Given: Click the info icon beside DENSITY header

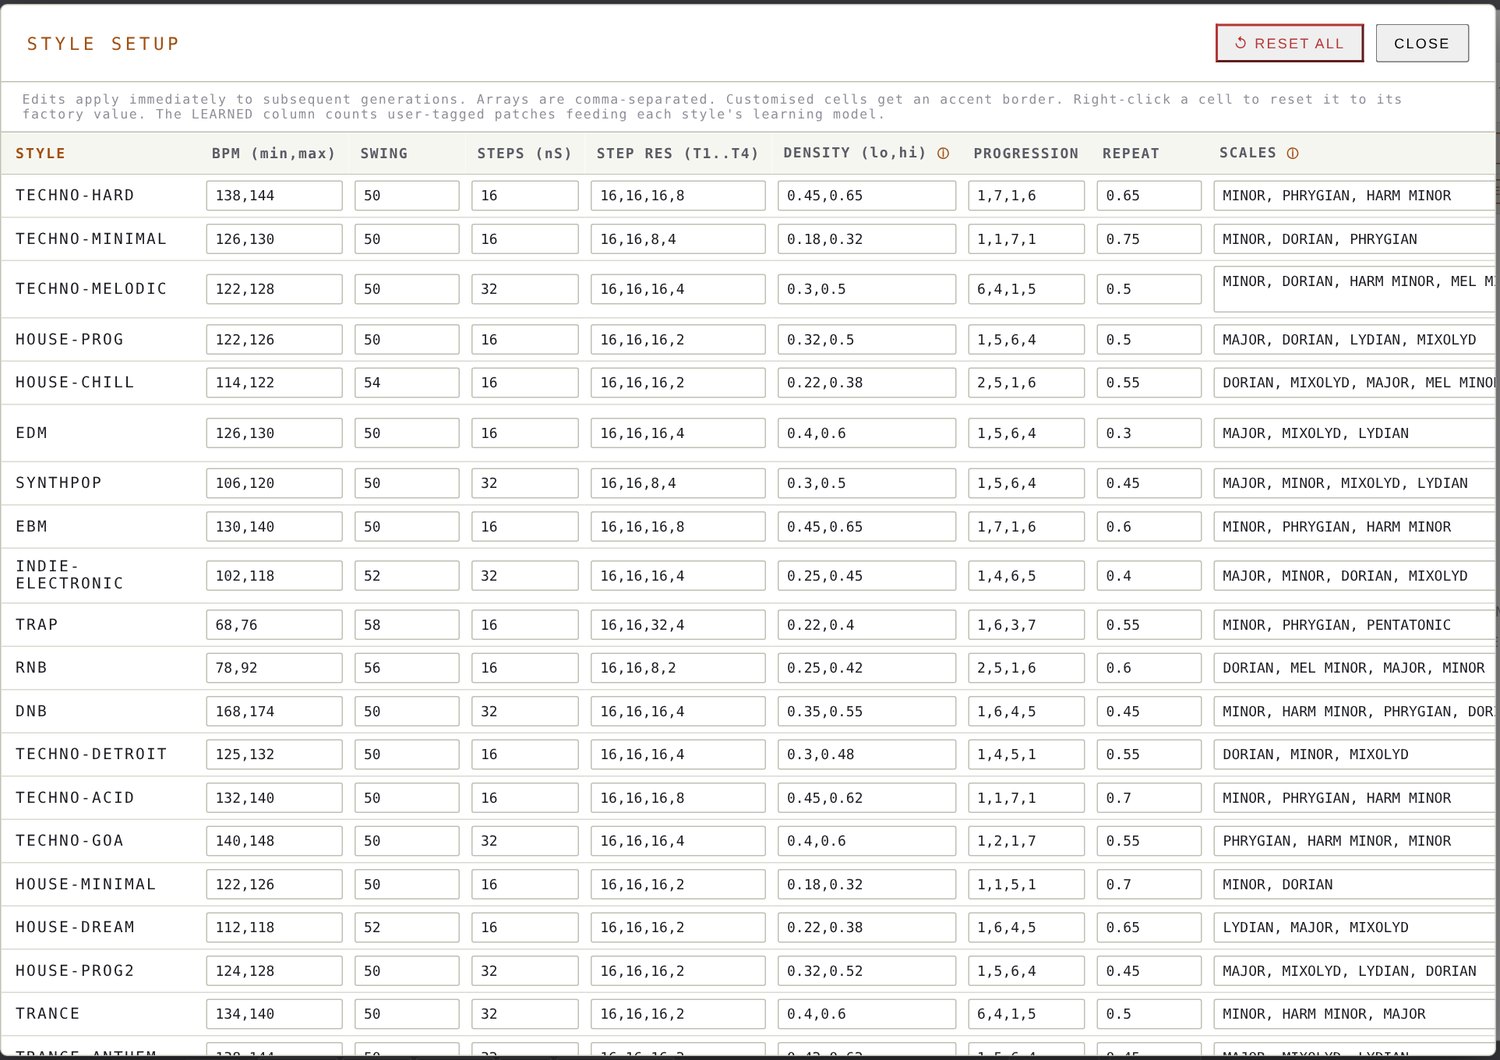Looking at the screenshot, I should (943, 153).
